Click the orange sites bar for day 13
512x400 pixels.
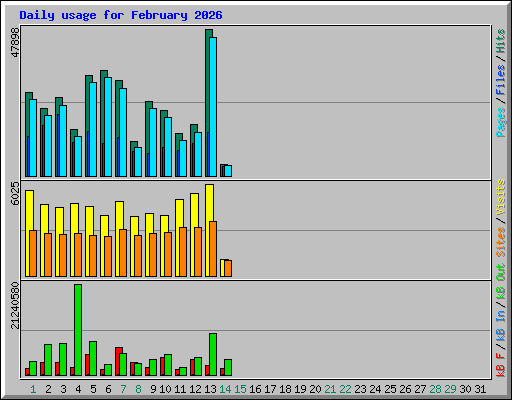coord(213,249)
